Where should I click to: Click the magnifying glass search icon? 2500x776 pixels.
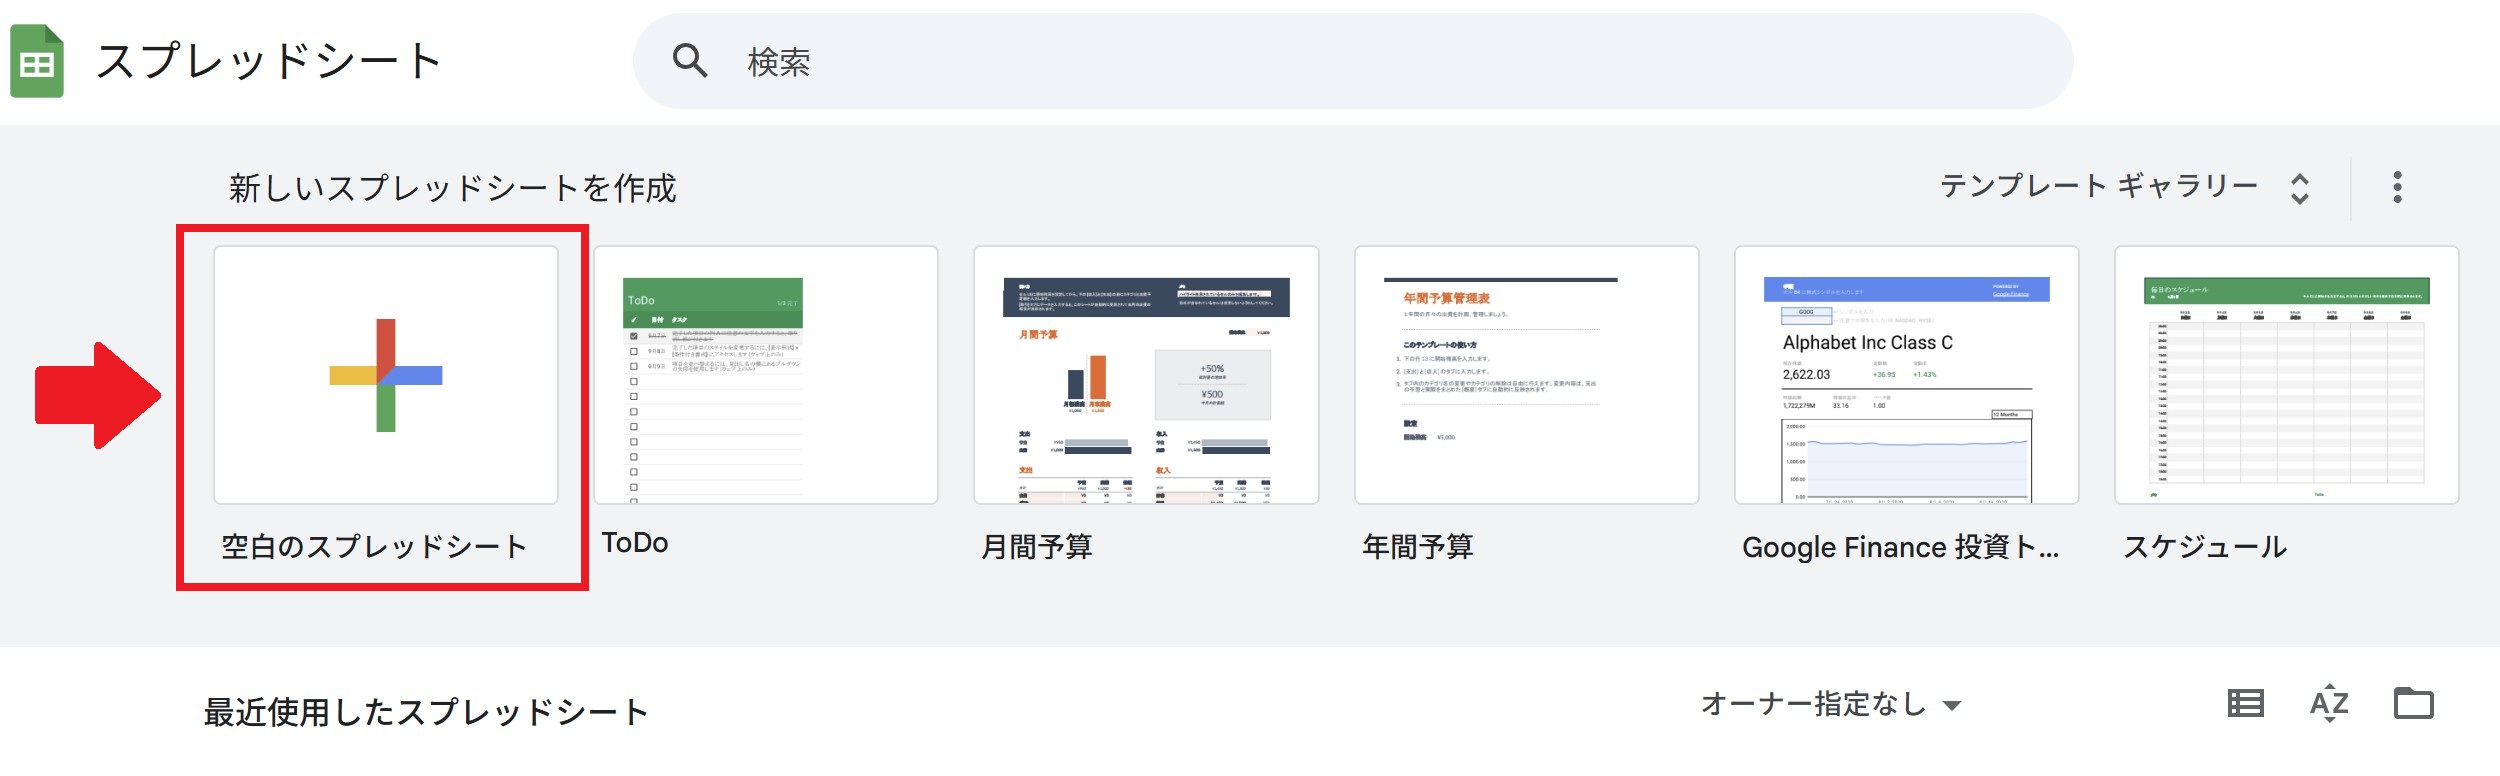coord(689,61)
